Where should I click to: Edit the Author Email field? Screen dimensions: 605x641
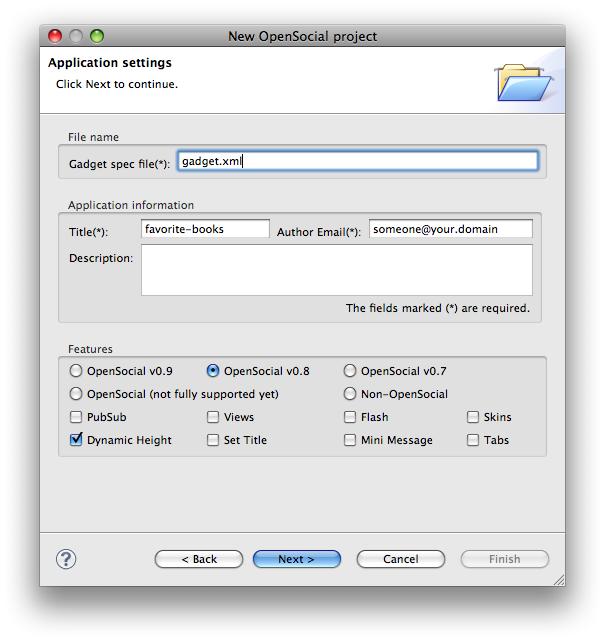click(451, 229)
